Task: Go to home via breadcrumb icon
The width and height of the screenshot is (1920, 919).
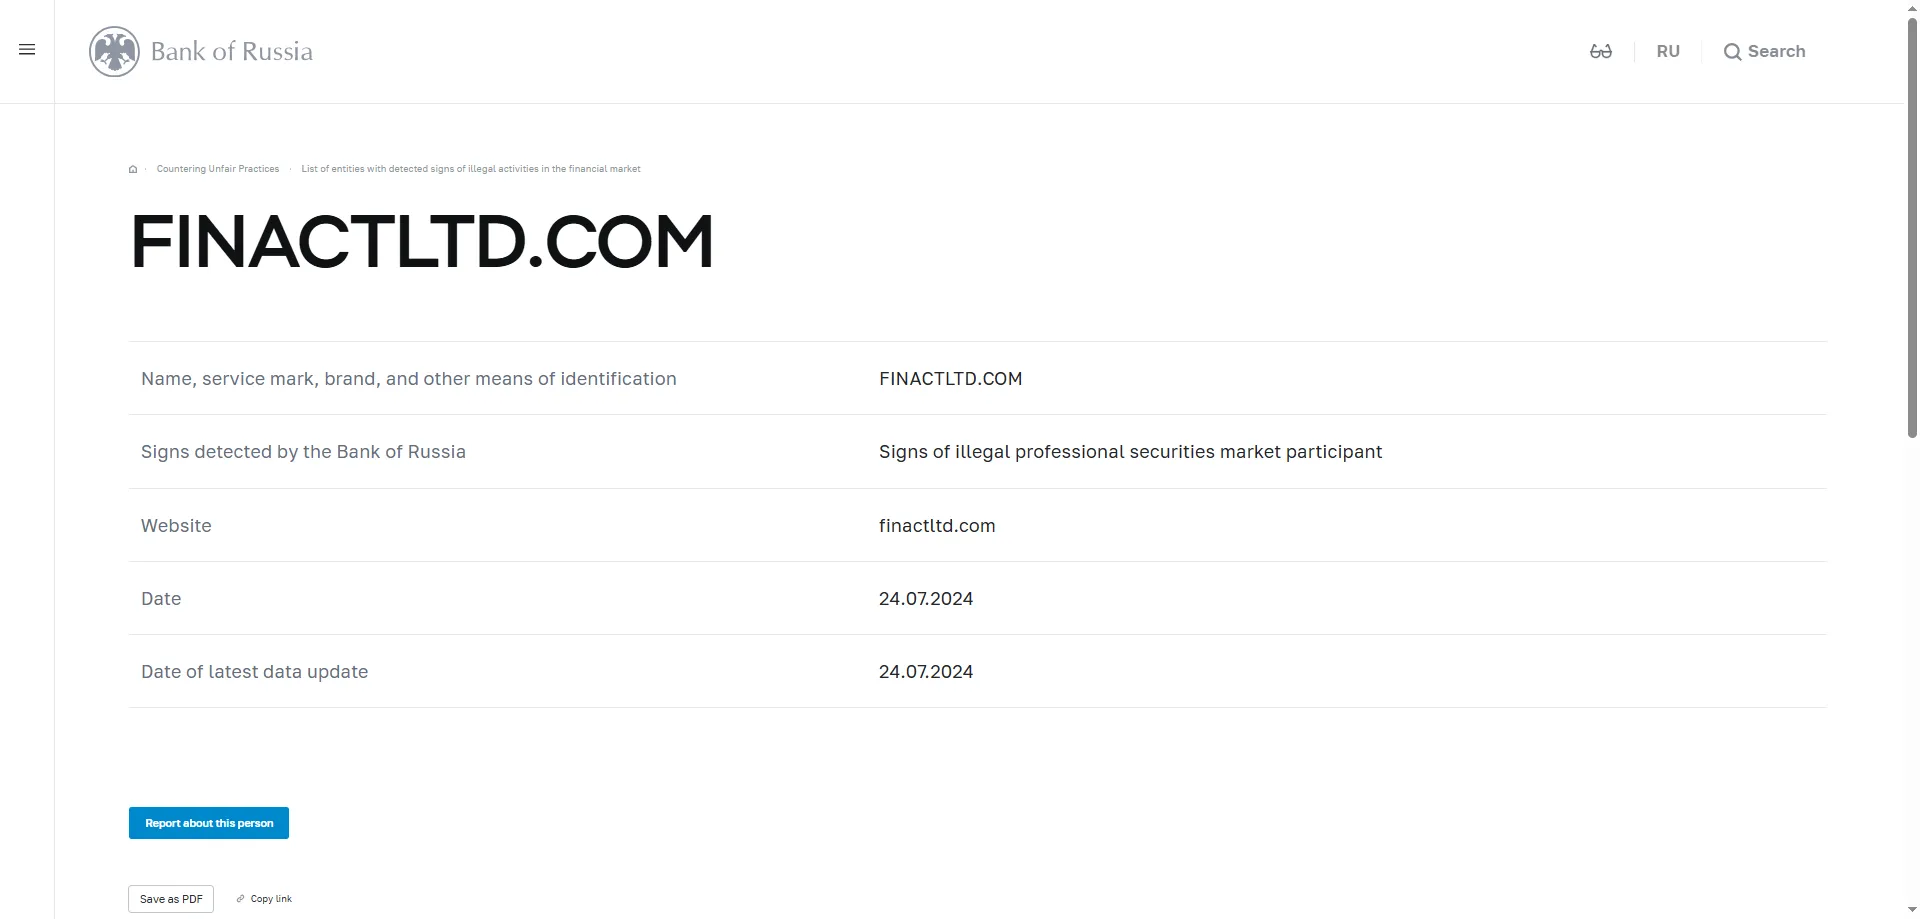Action: [133, 169]
